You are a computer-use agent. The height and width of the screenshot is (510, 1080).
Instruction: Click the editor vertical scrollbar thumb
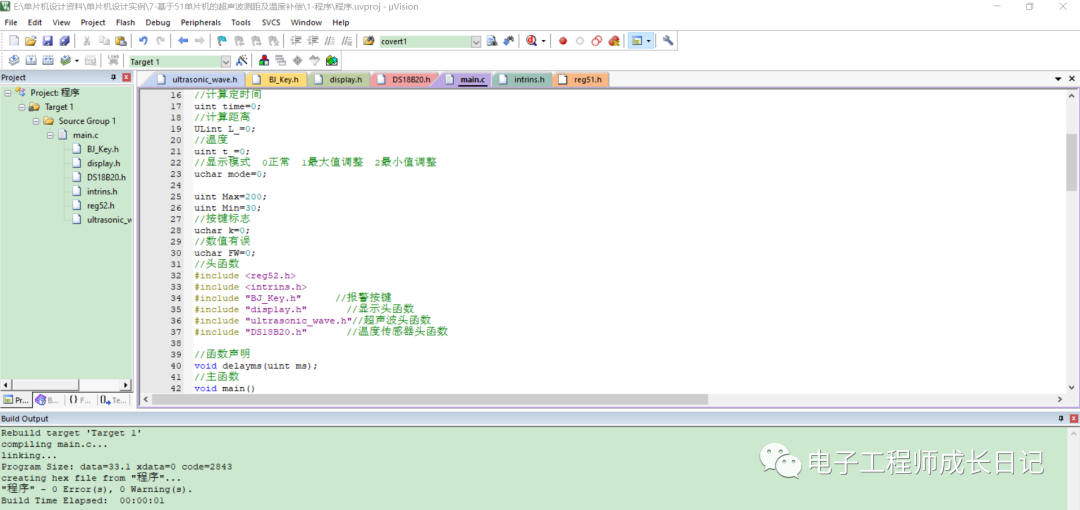[1071, 163]
